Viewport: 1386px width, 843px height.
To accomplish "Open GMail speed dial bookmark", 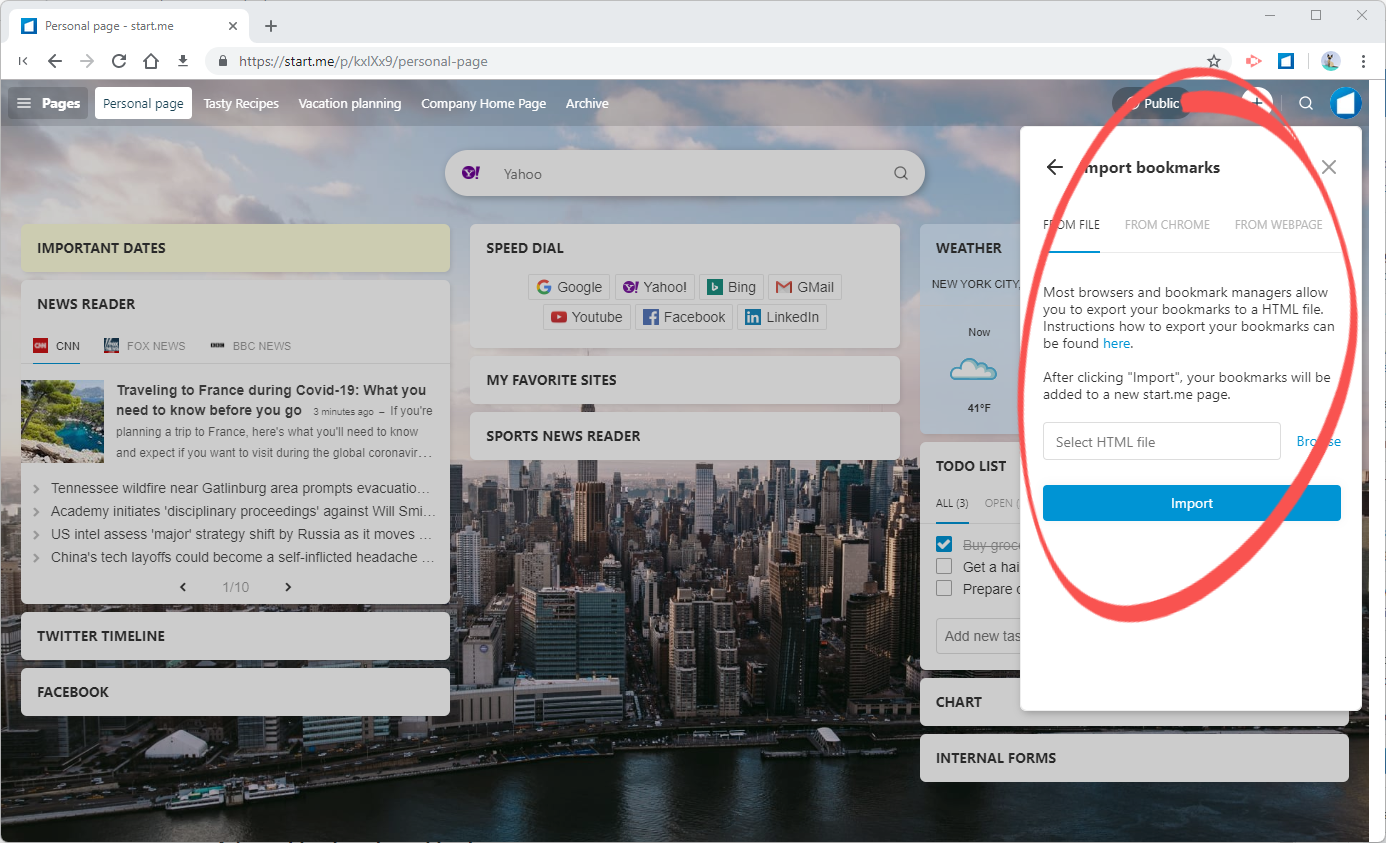I will tap(805, 287).
